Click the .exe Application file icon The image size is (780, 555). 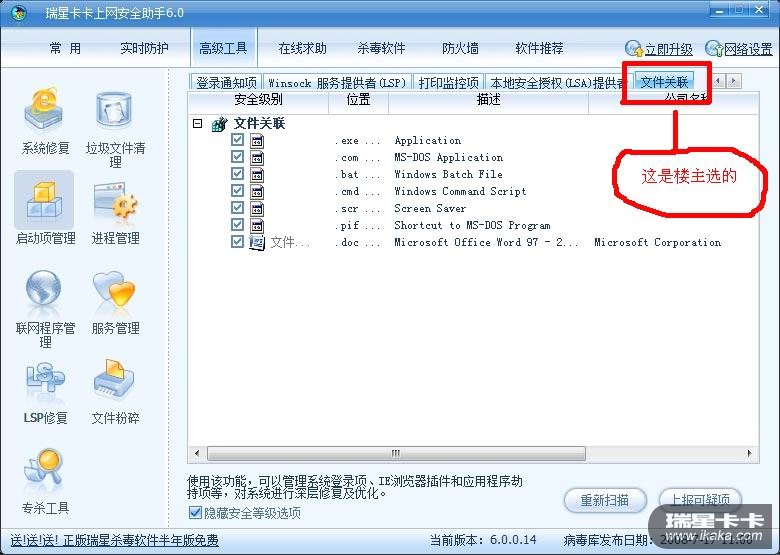pyautogui.click(x=257, y=141)
